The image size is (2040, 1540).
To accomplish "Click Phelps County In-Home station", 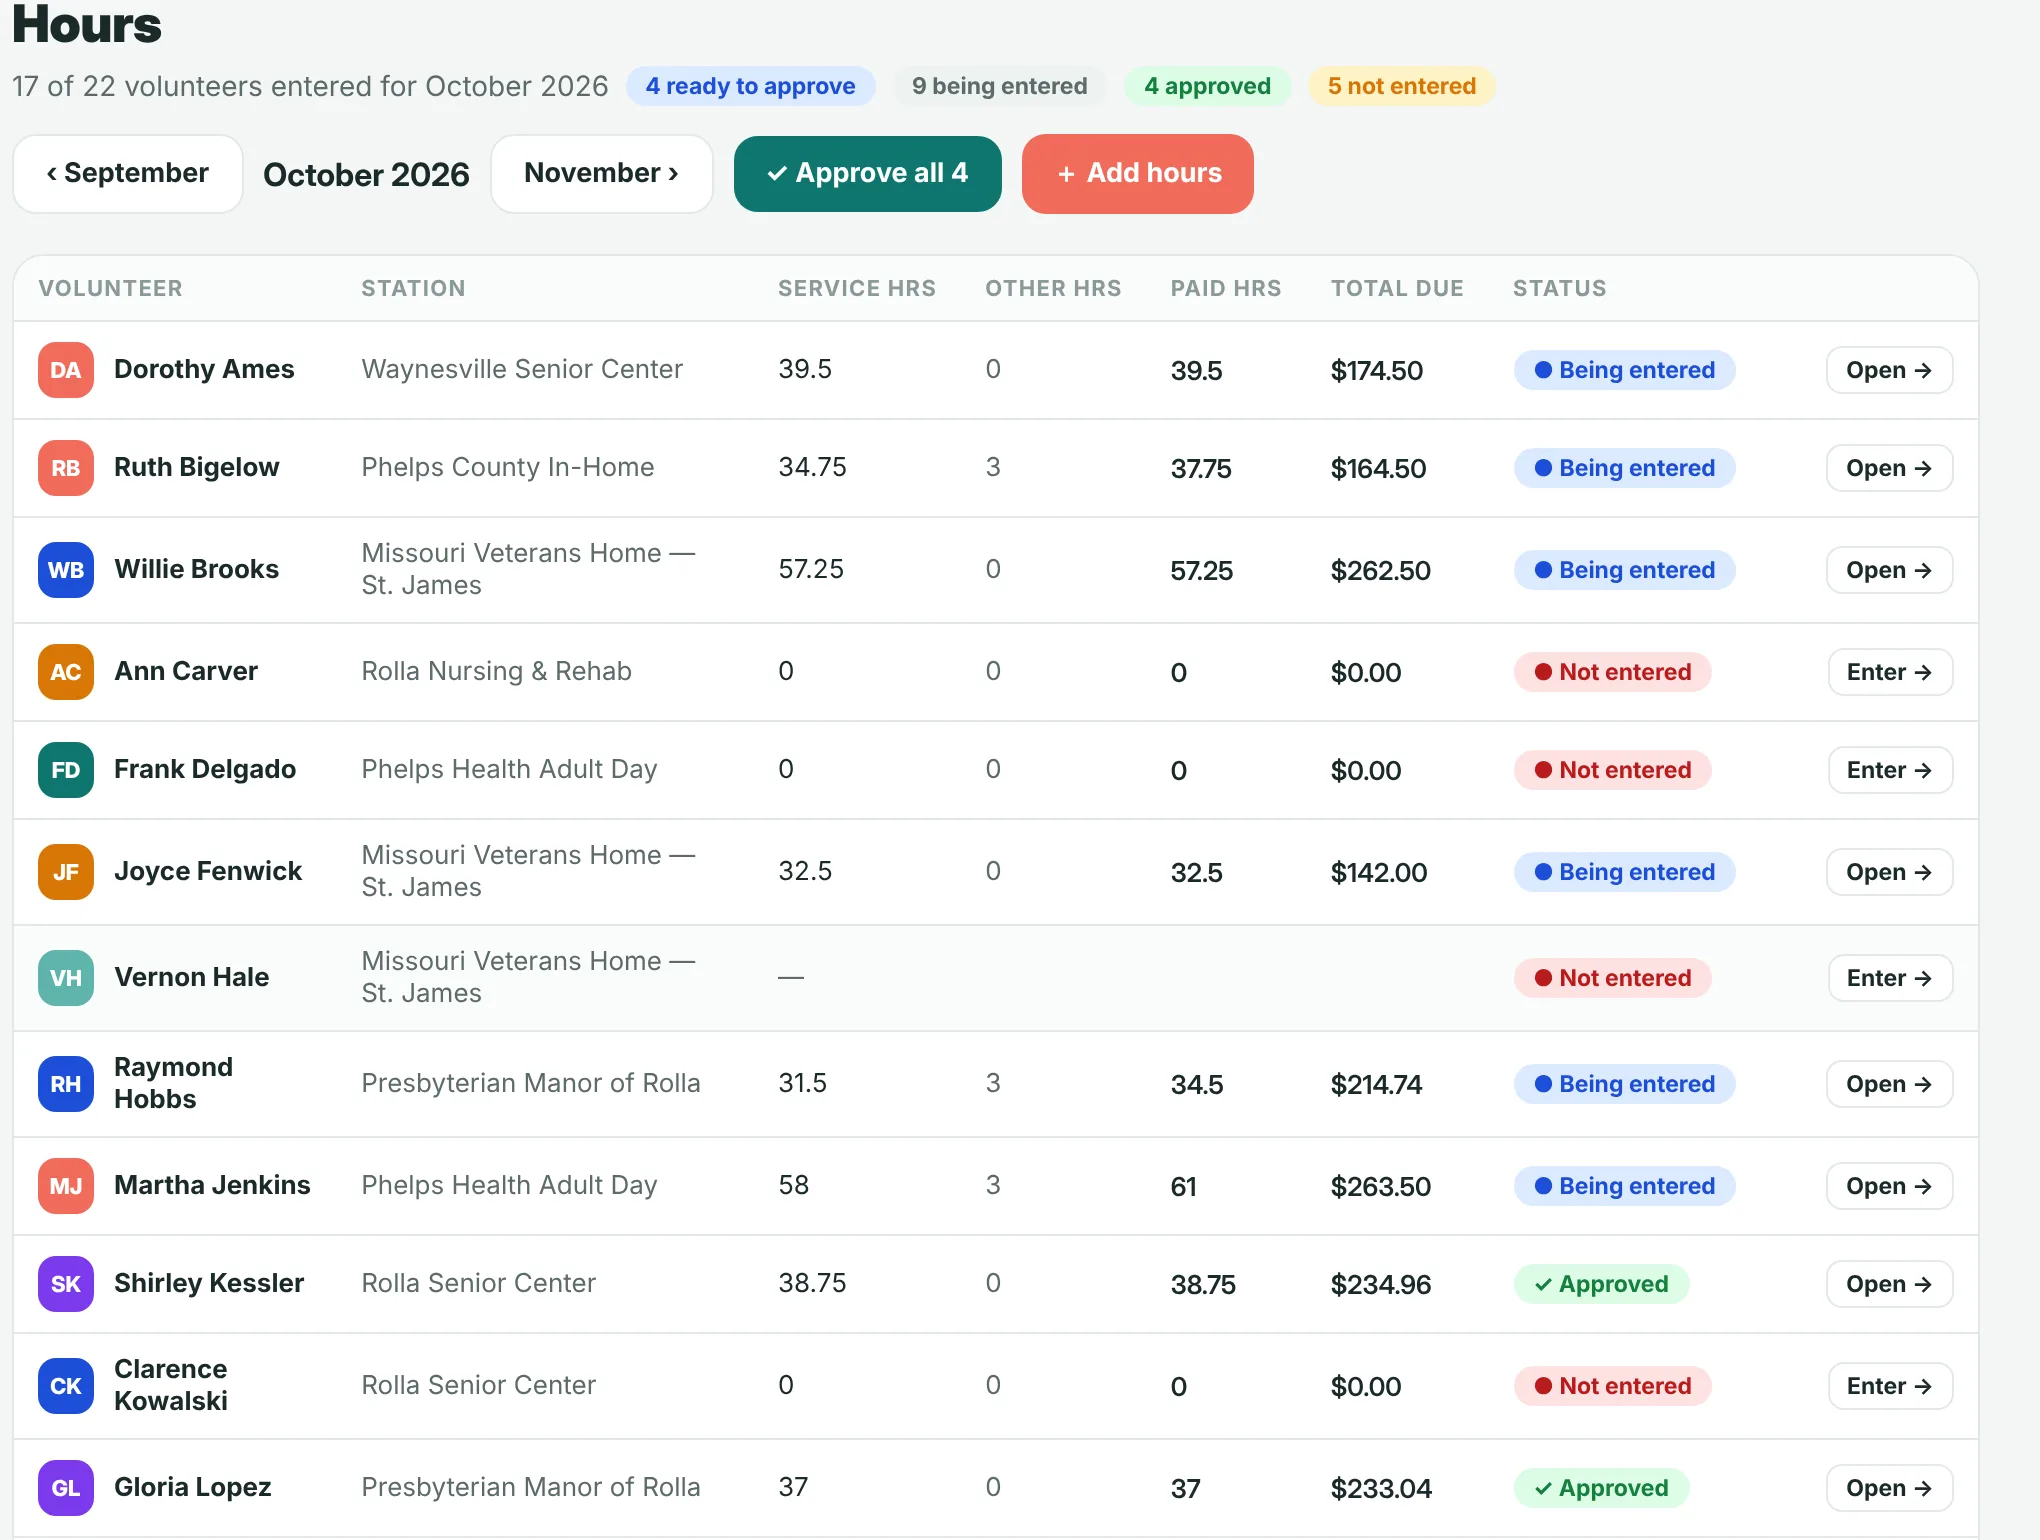I will pyautogui.click(x=508, y=467).
